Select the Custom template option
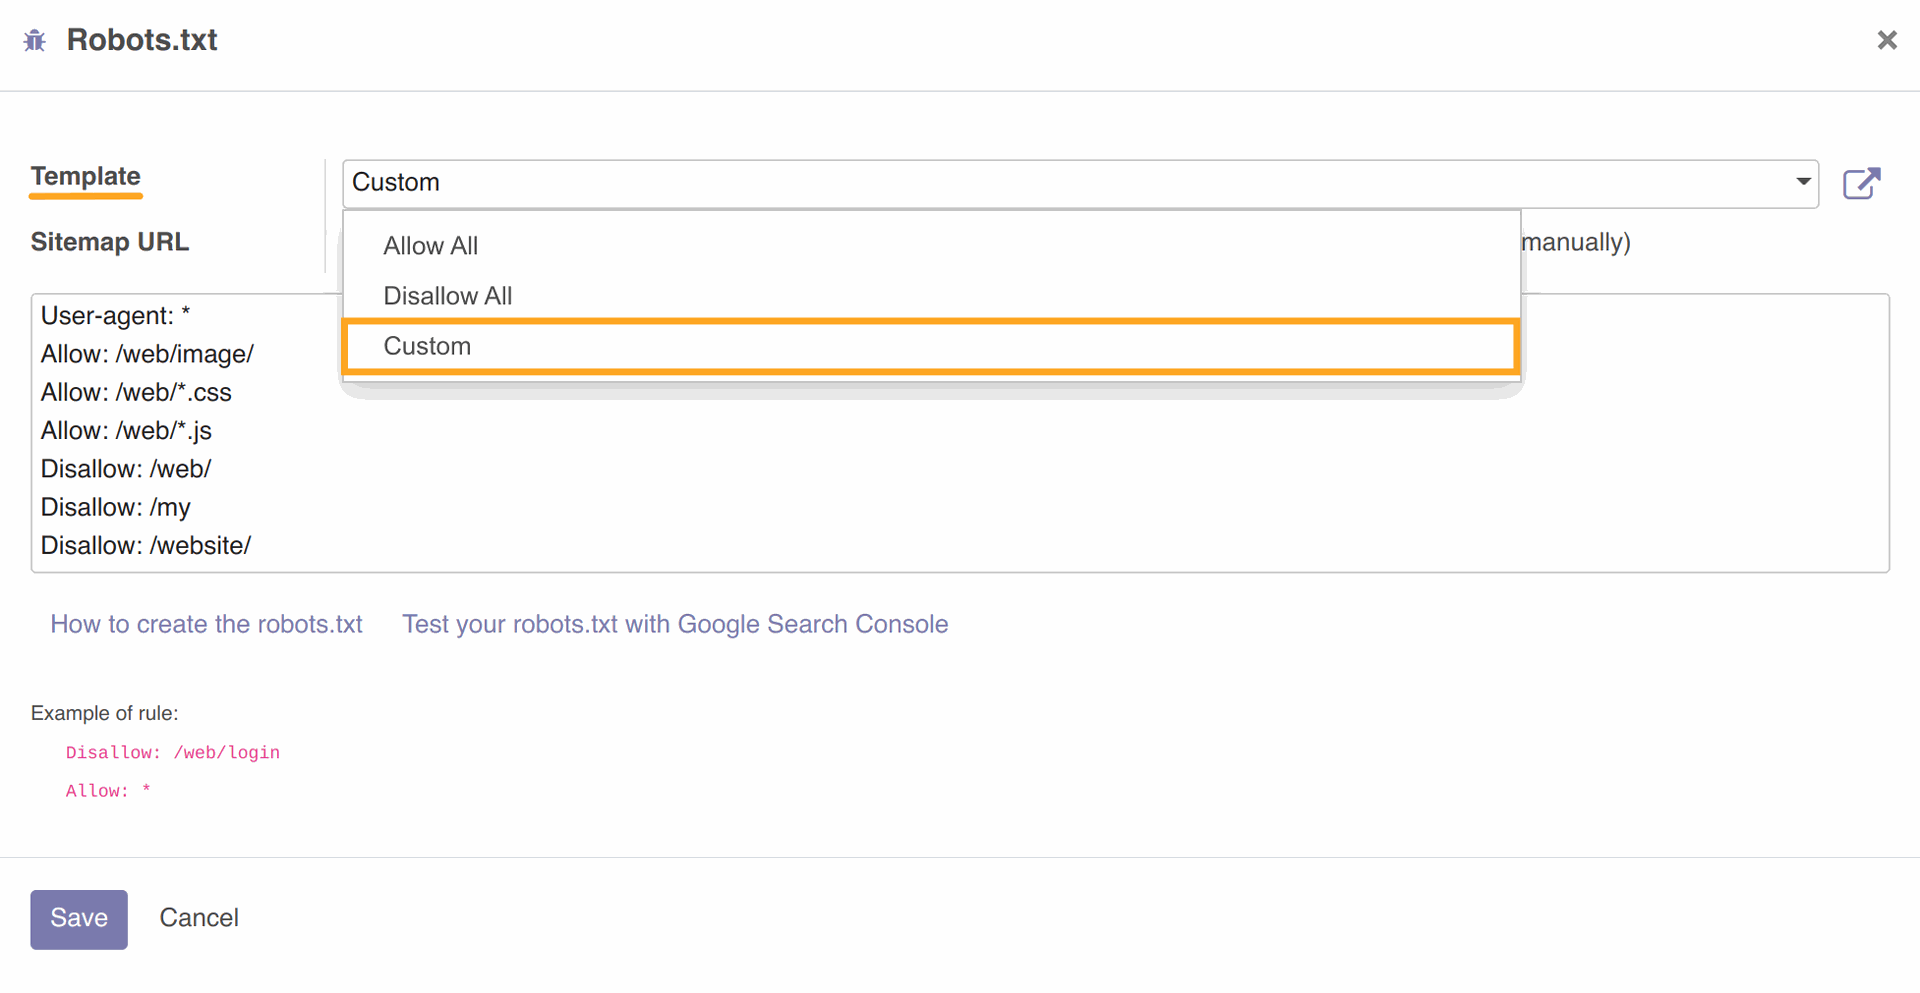 (931, 346)
